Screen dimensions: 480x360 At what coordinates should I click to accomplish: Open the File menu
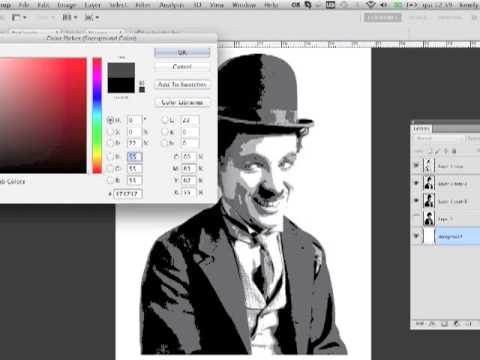tap(24, 5)
